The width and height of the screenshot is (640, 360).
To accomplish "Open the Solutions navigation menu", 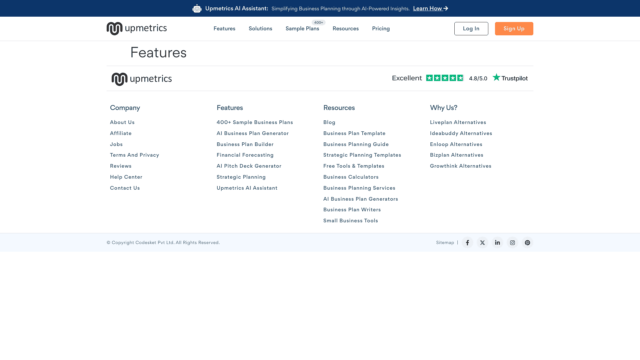I will [260, 29].
